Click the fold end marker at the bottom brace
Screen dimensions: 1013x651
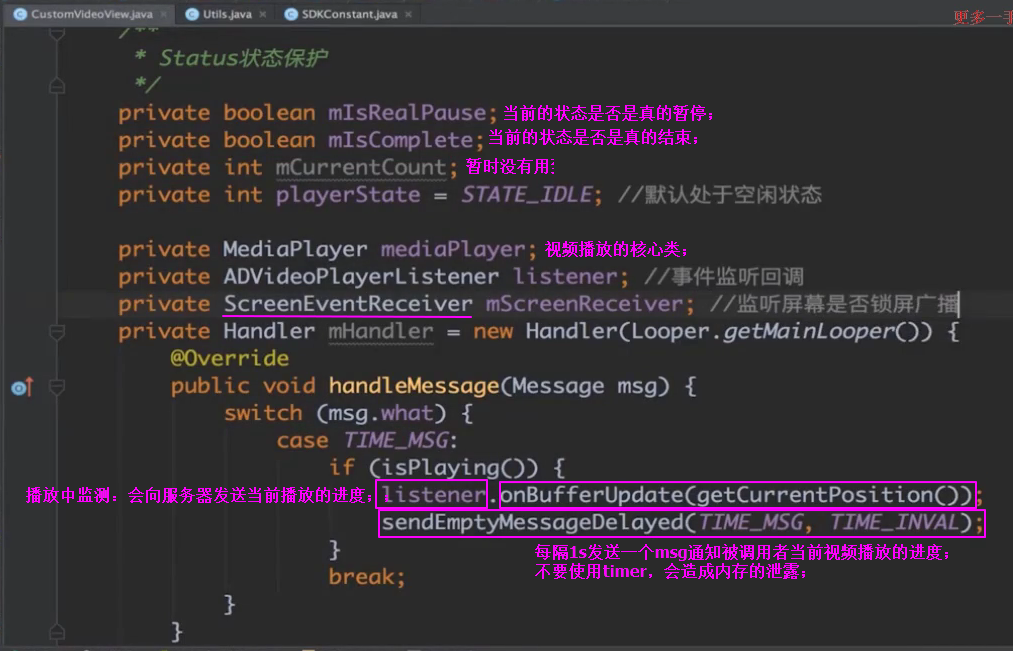[57, 632]
